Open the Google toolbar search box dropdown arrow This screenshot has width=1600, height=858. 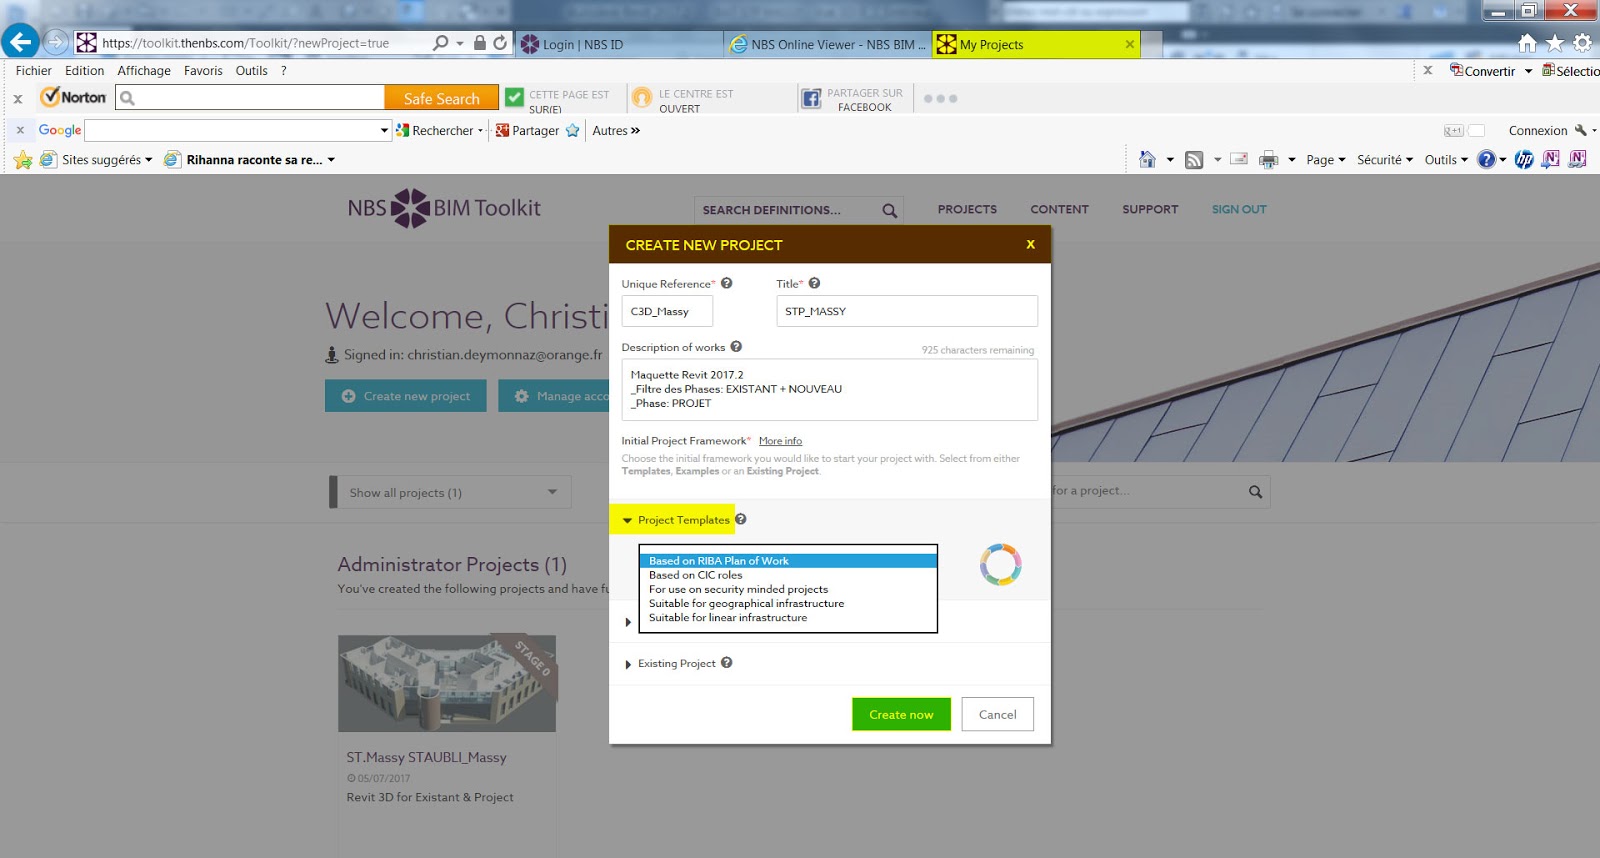(384, 130)
